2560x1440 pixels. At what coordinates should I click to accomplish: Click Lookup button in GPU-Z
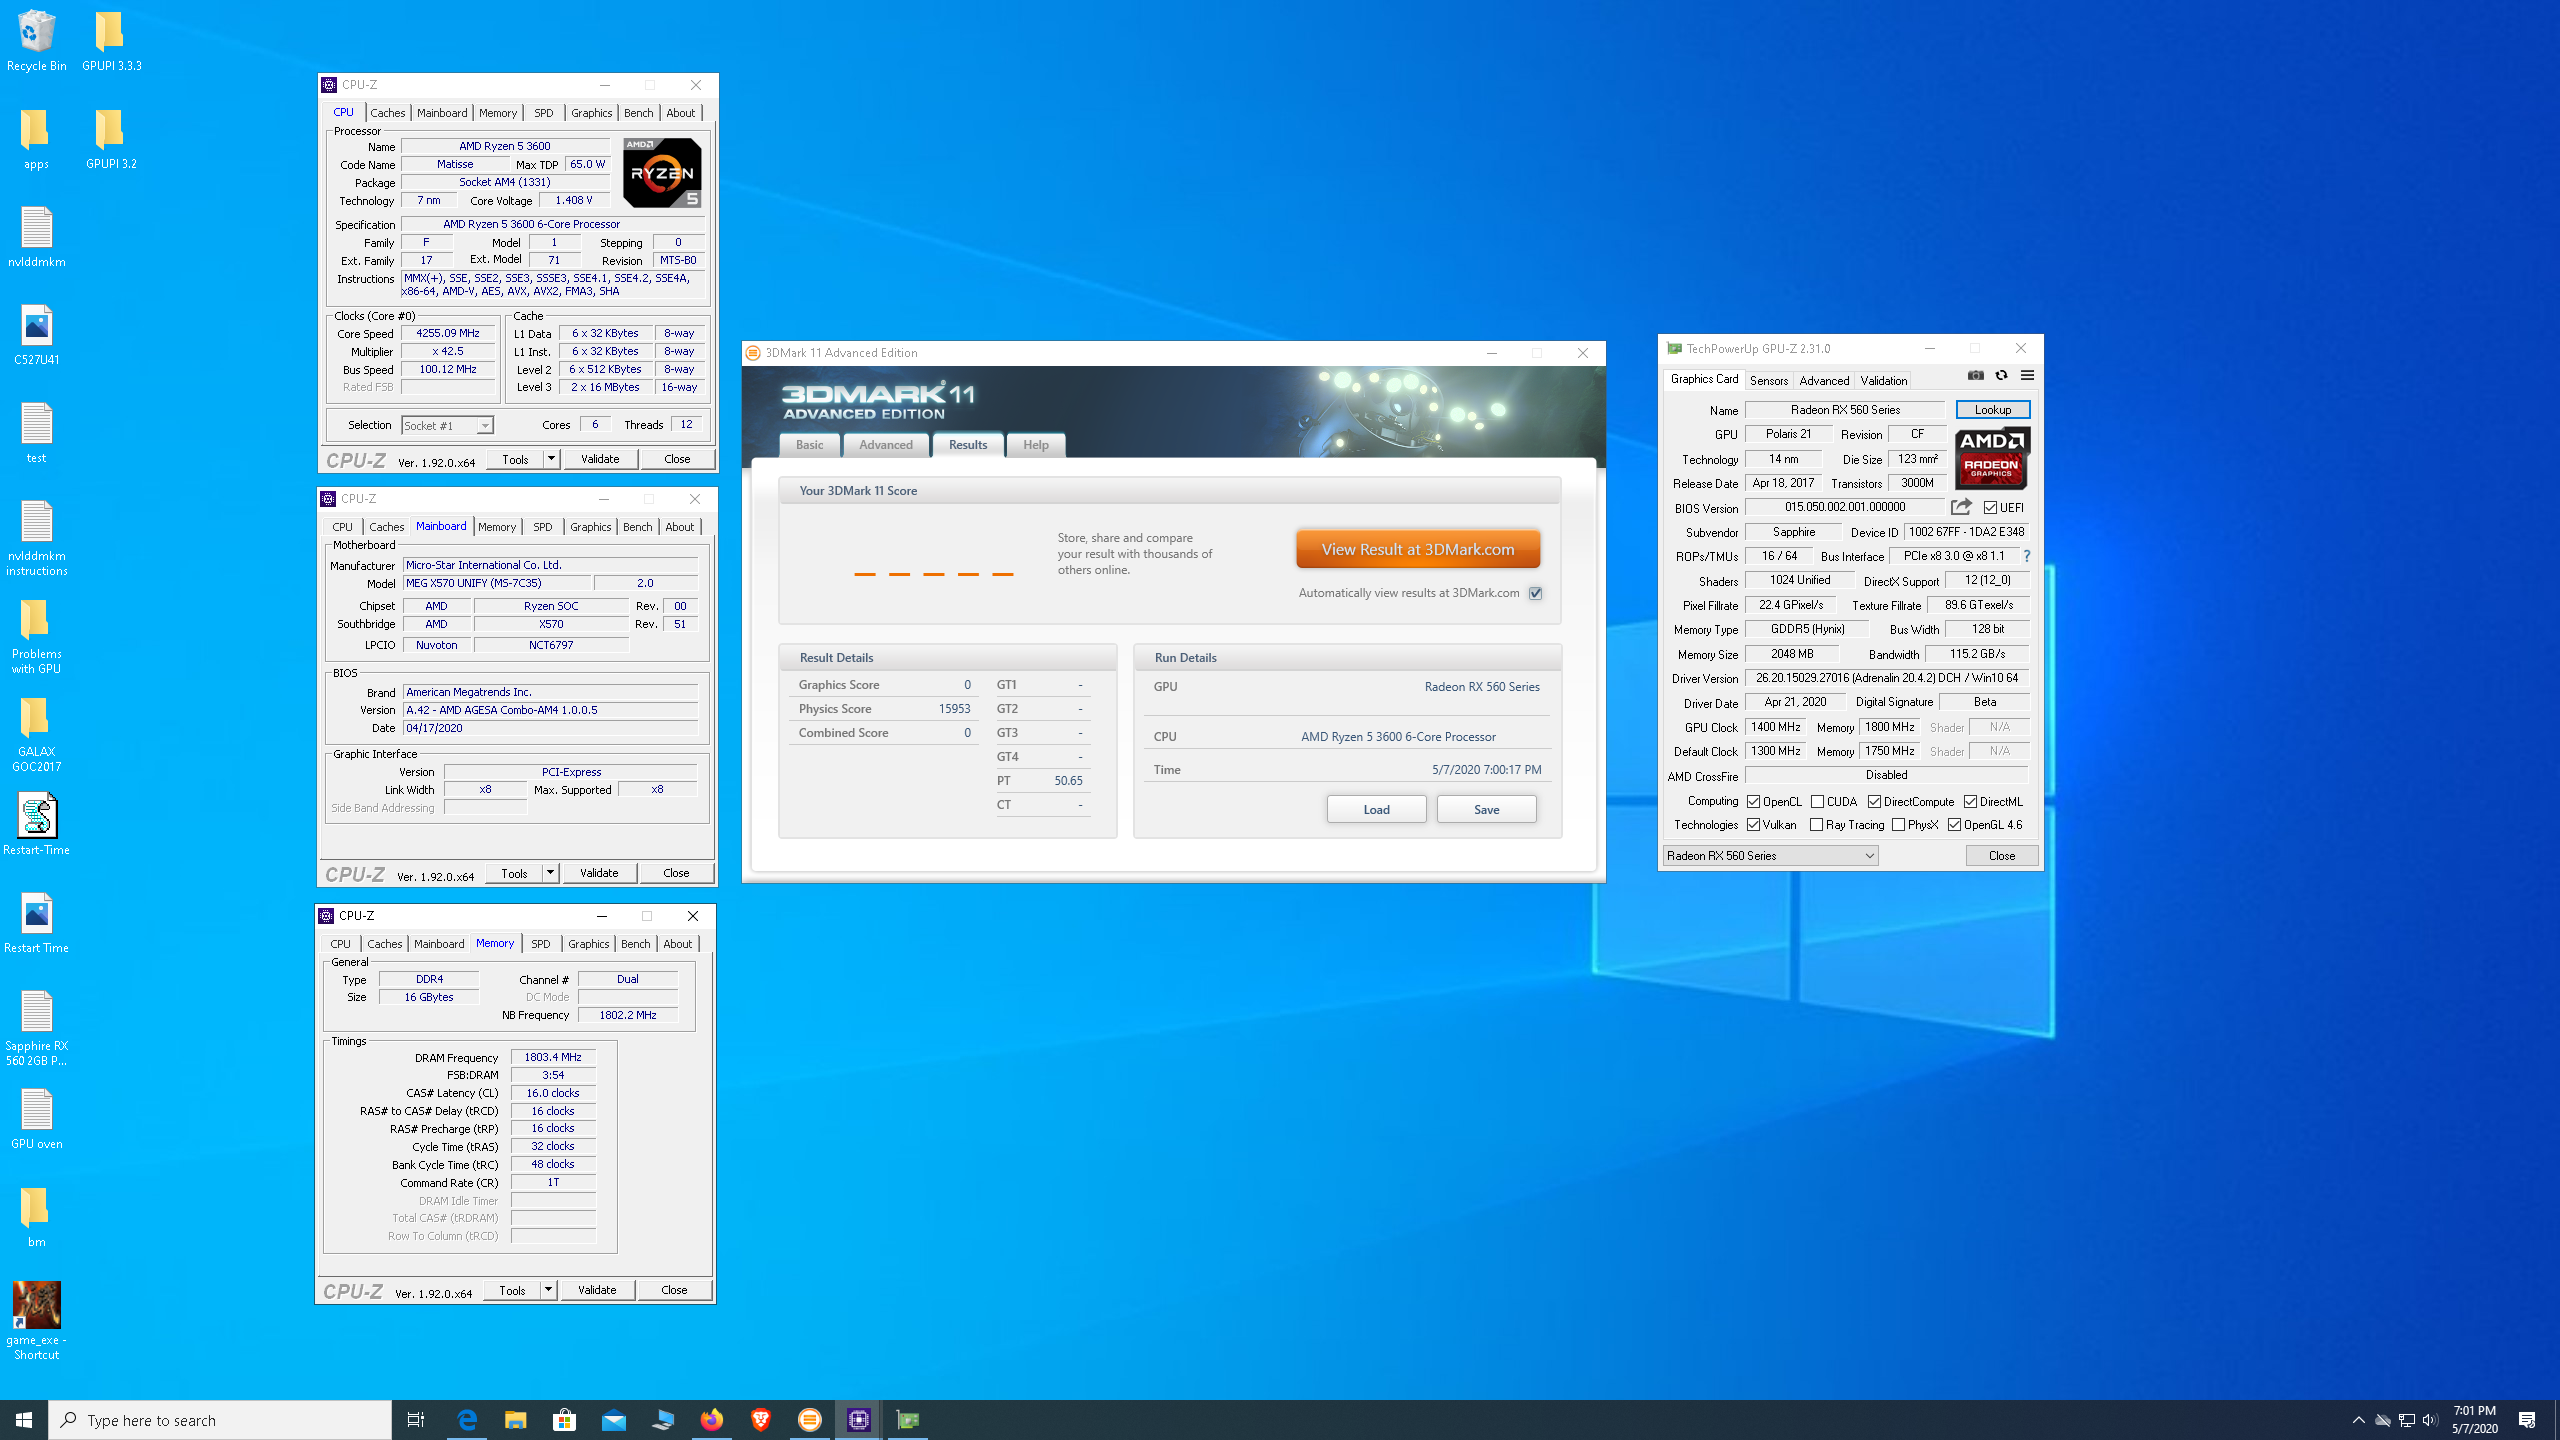click(x=1992, y=410)
